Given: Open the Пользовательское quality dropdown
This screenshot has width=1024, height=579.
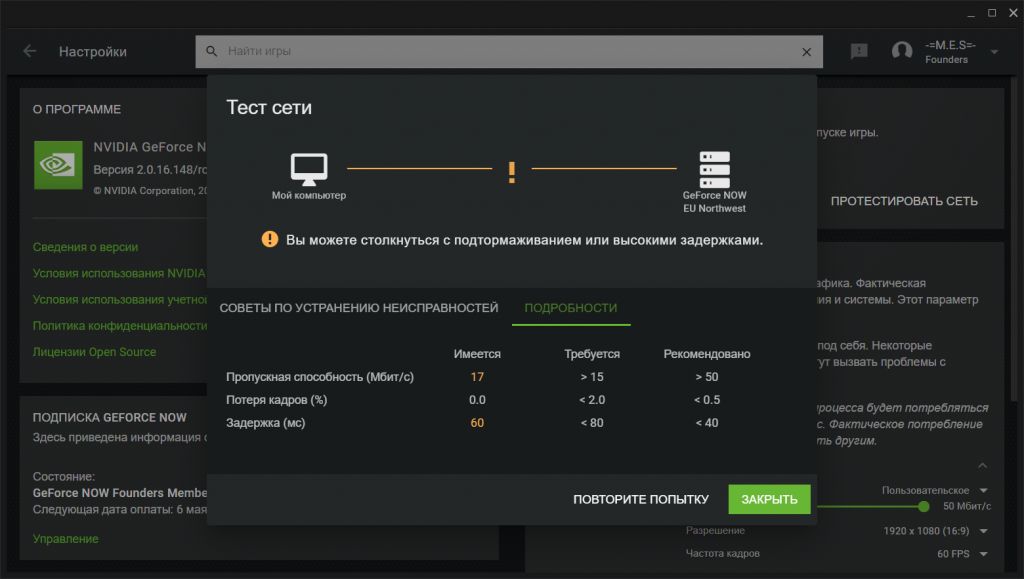Looking at the screenshot, I should [934, 490].
